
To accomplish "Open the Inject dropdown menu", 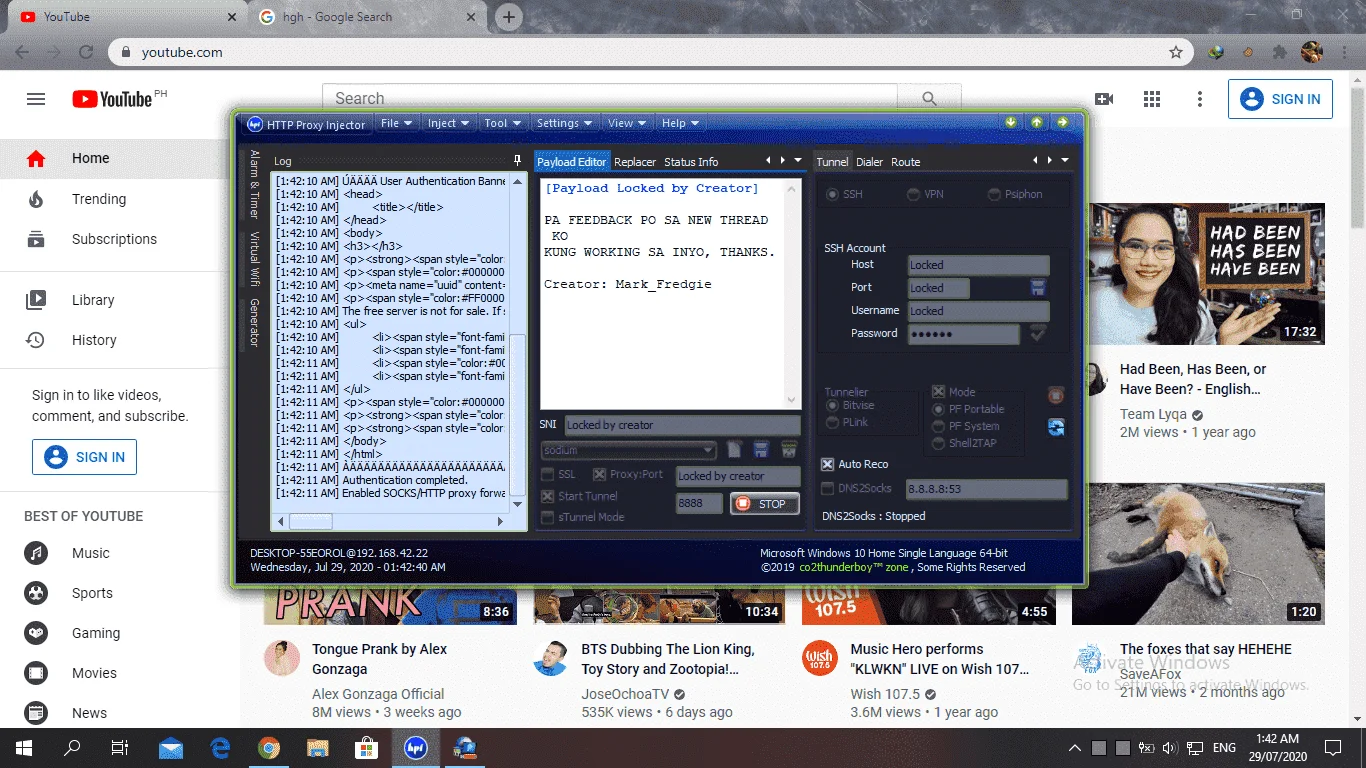I will click(x=448, y=123).
